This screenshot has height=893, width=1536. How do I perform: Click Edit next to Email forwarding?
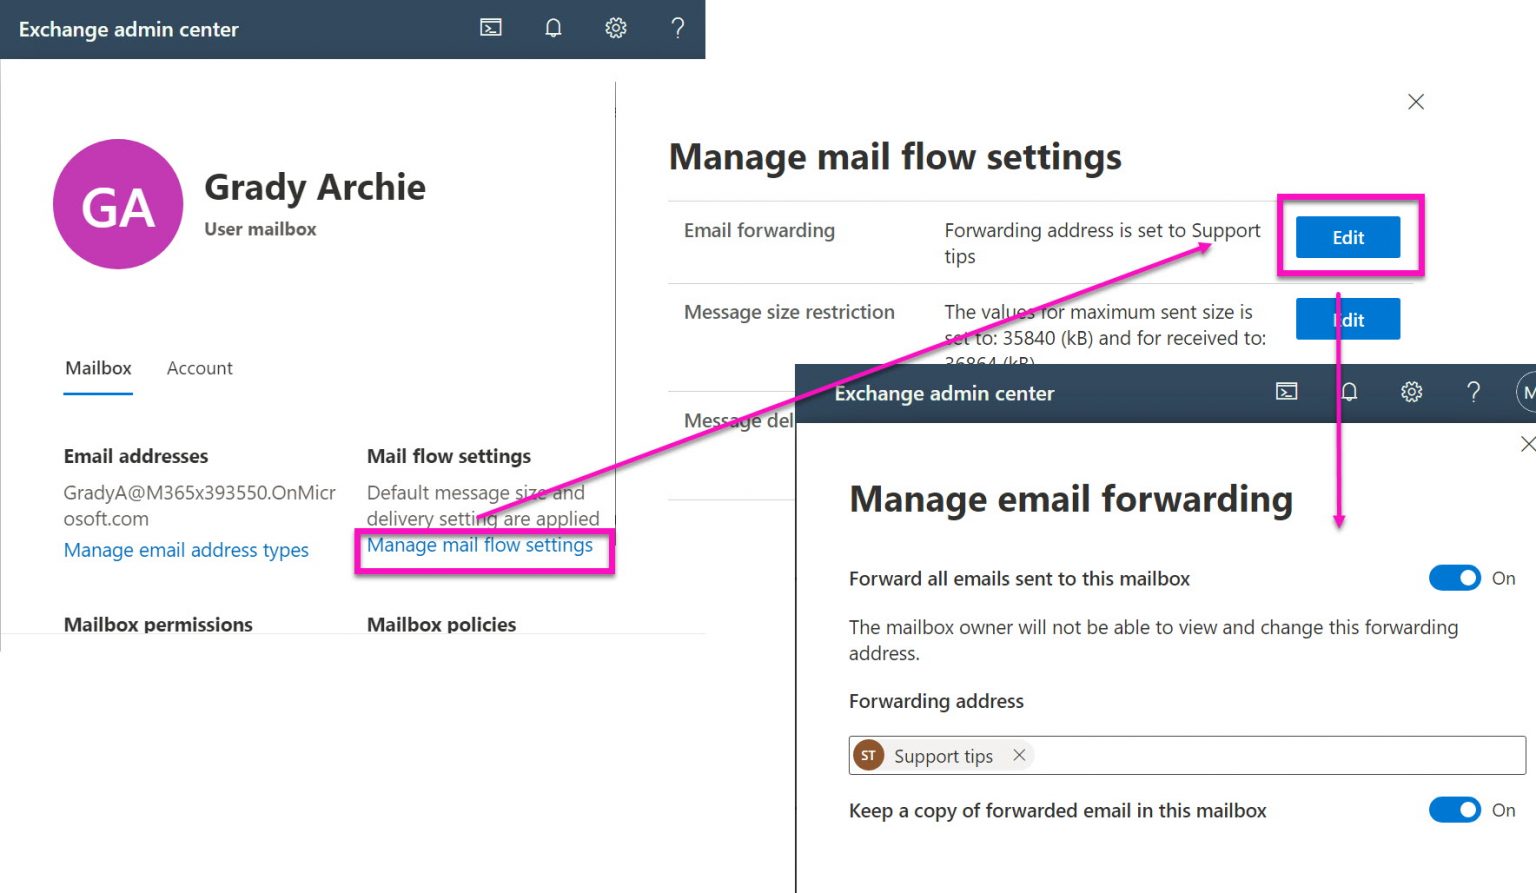(x=1347, y=237)
